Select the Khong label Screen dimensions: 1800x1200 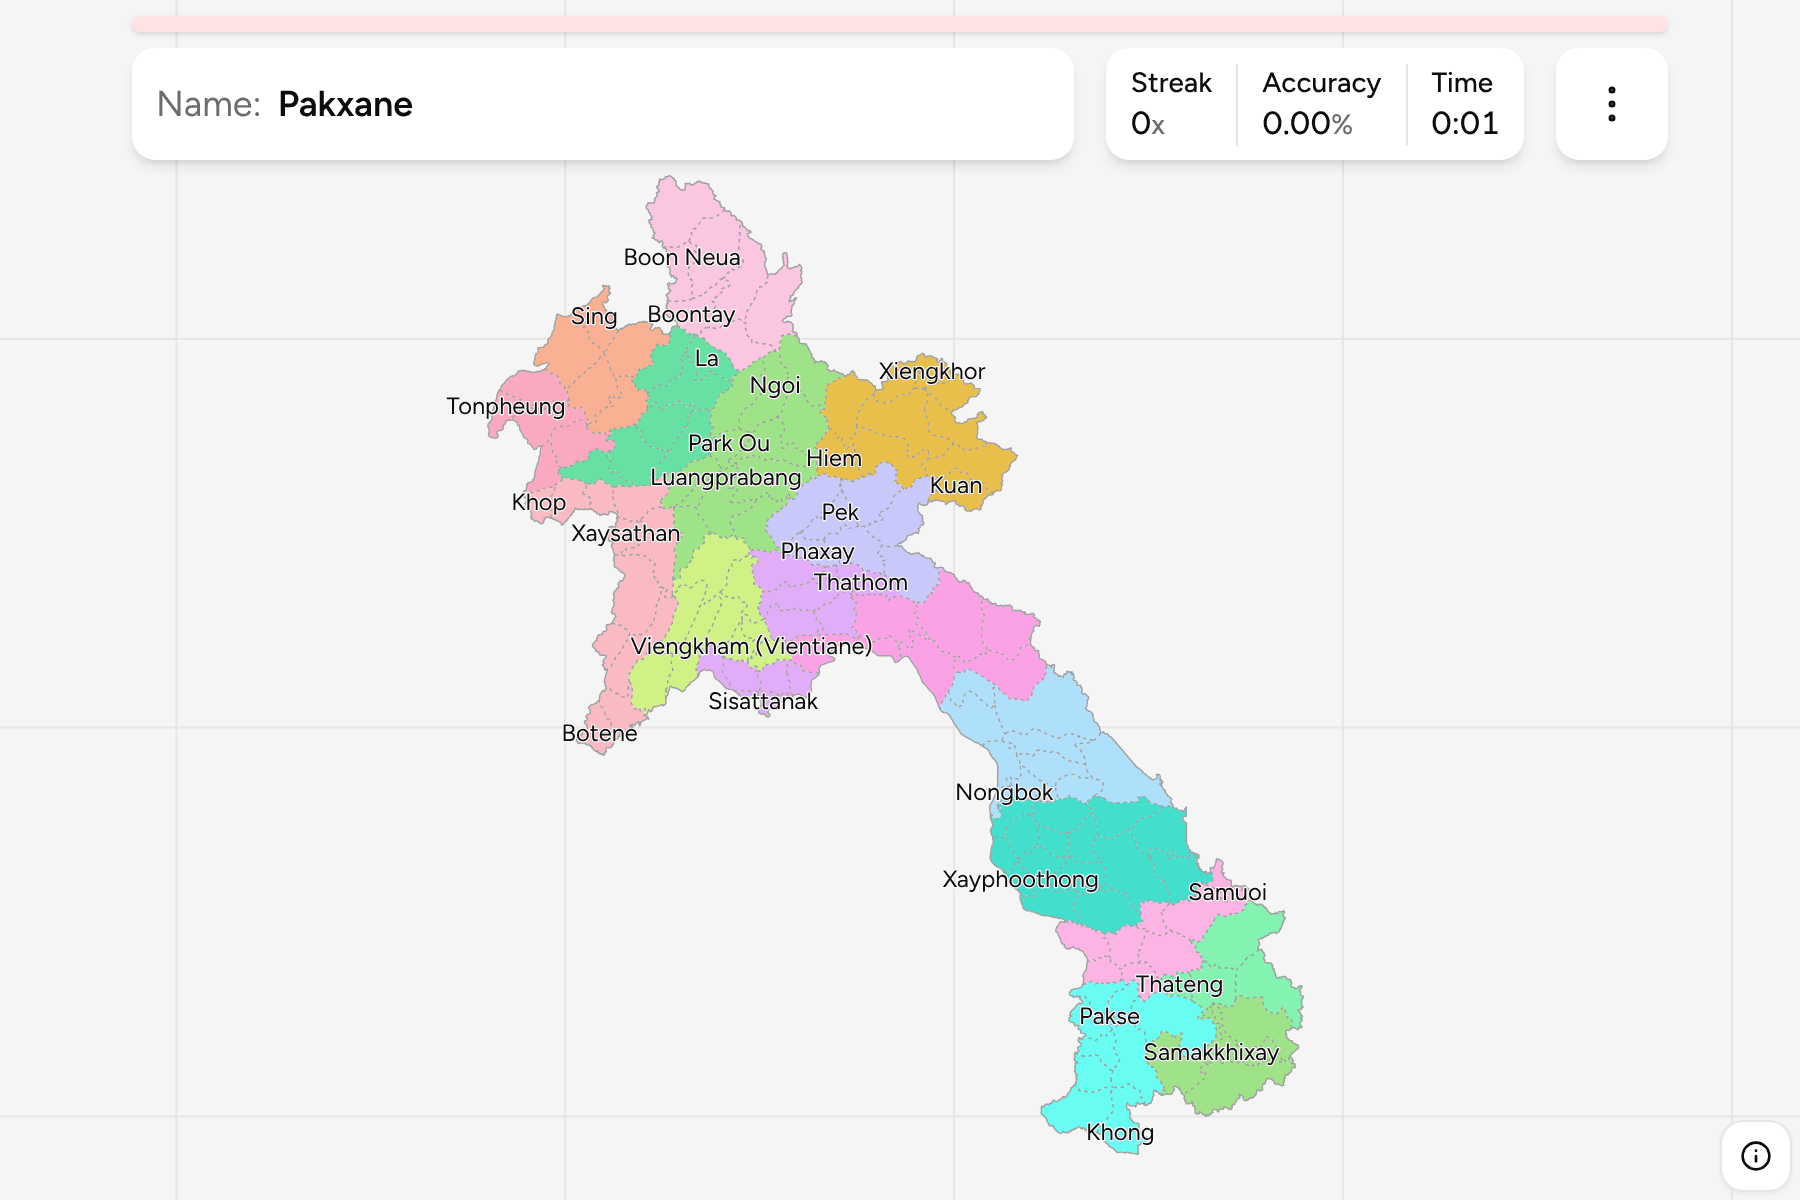[1120, 1133]
